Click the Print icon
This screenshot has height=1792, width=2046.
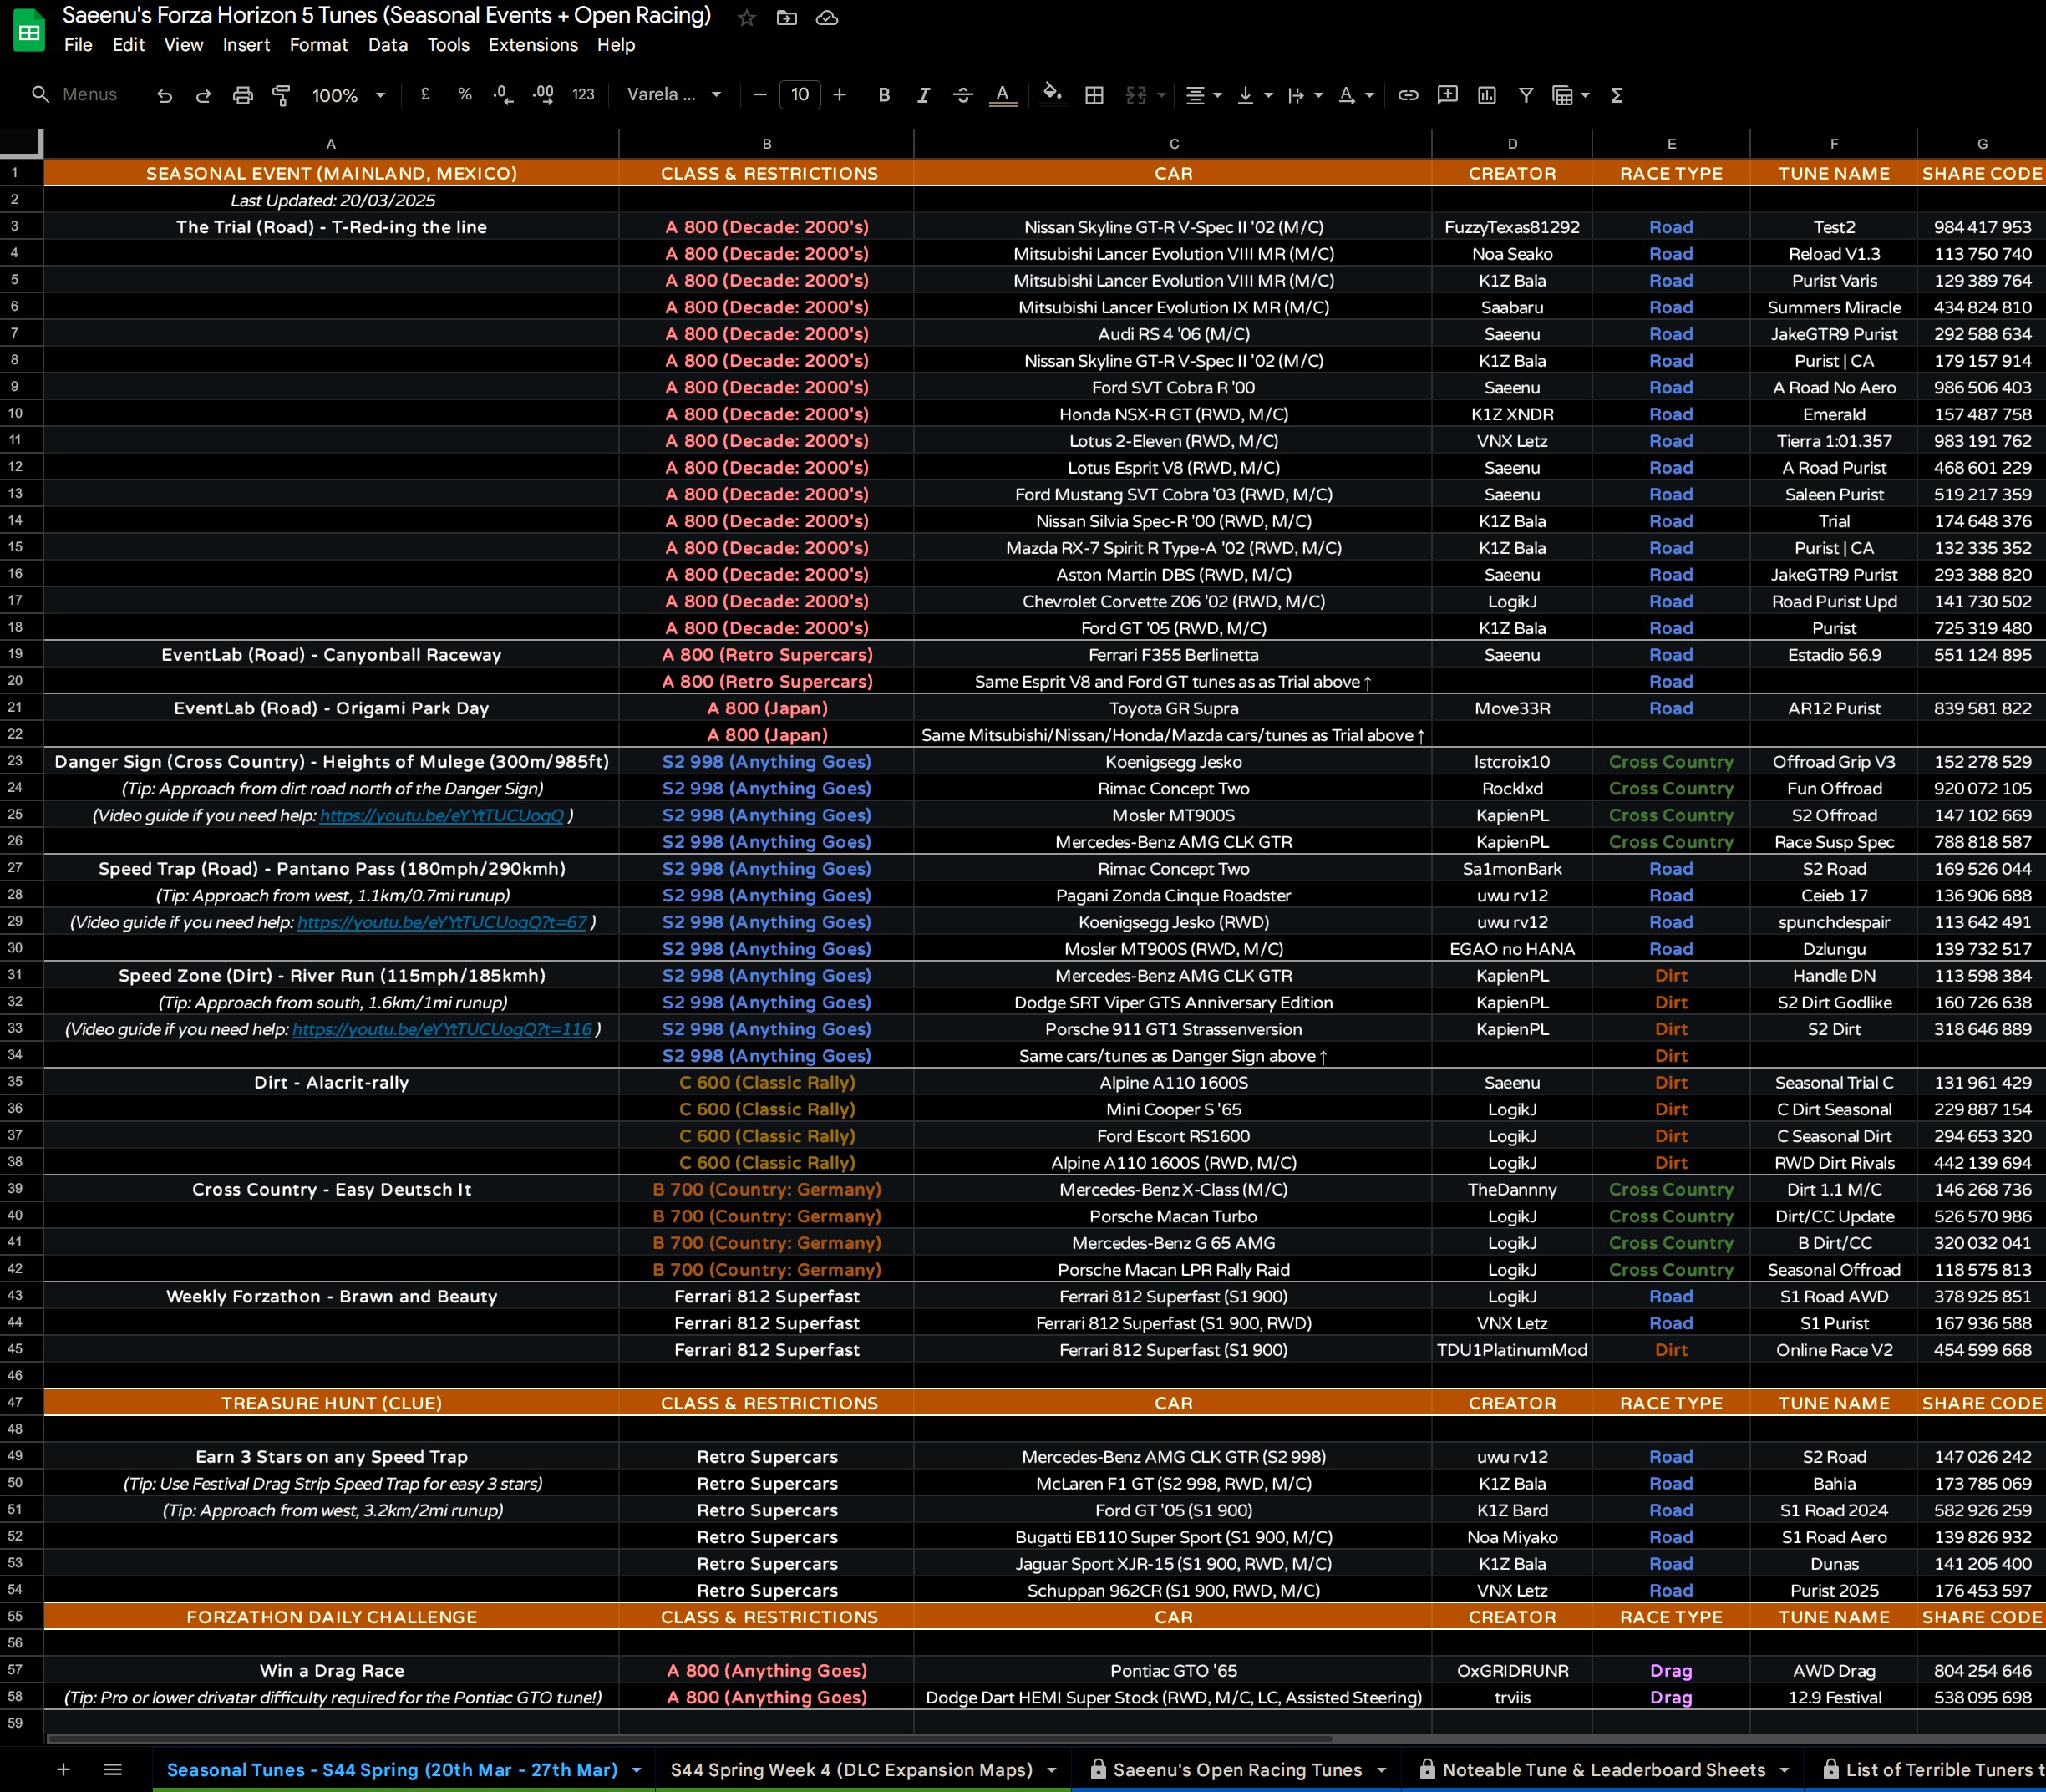242,95
